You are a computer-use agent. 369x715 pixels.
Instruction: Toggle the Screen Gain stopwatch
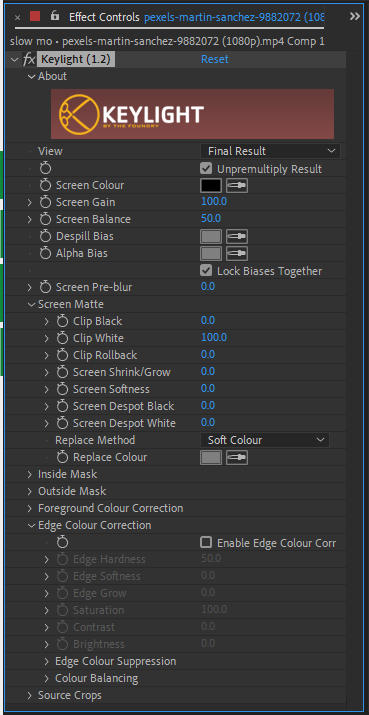(x=45, y=202)
